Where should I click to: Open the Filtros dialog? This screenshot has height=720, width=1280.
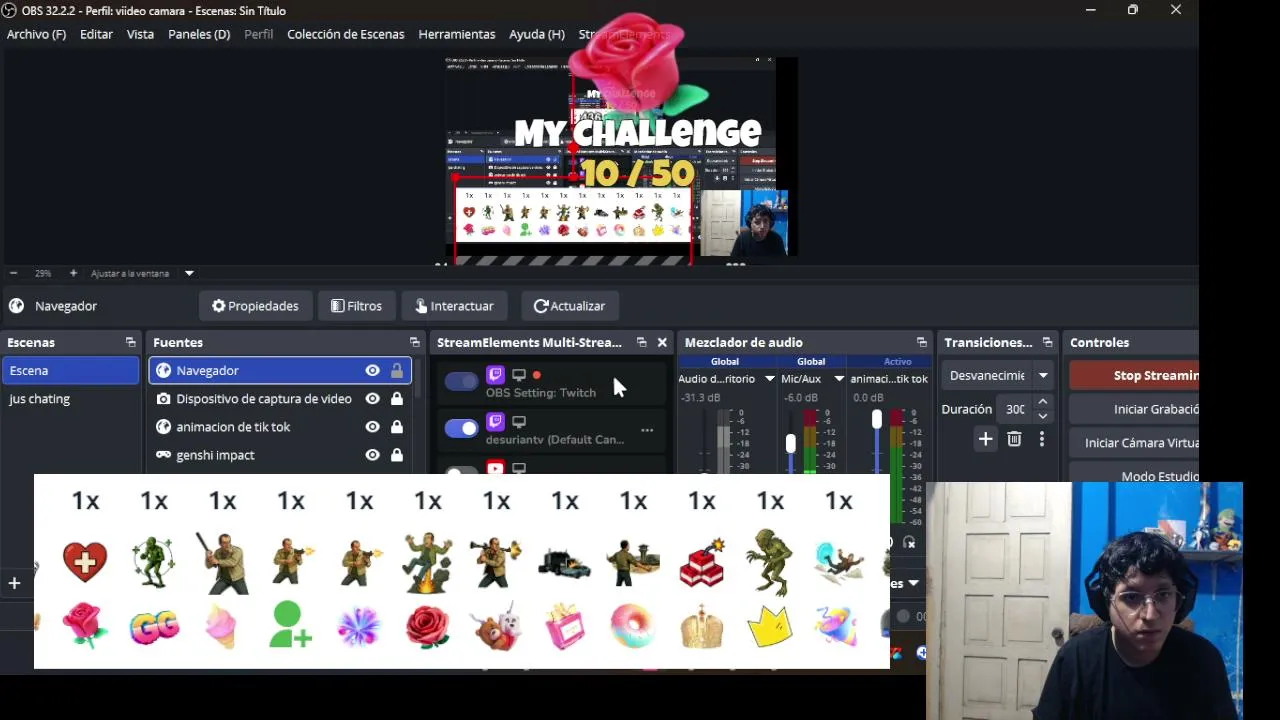[357, 306]
